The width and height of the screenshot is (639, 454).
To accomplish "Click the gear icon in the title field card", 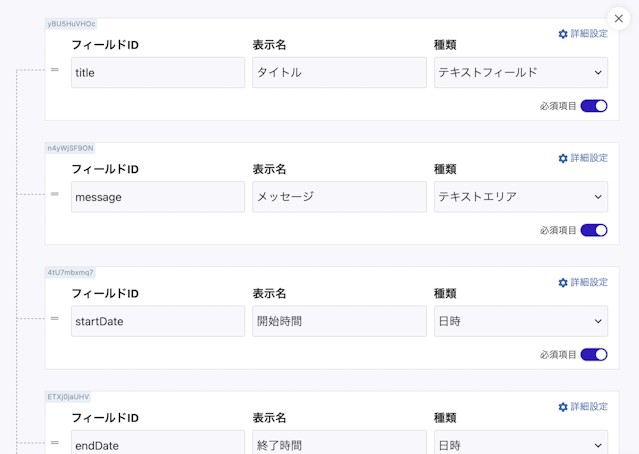I will pos(563,34).
